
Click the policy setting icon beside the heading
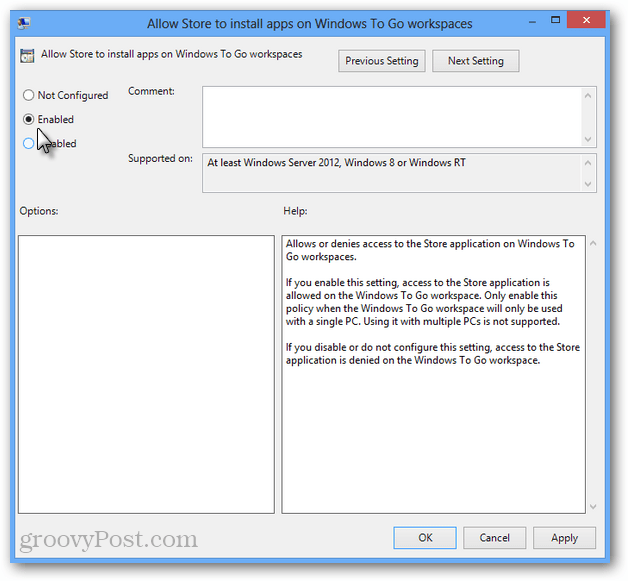(x=27, y=56)
